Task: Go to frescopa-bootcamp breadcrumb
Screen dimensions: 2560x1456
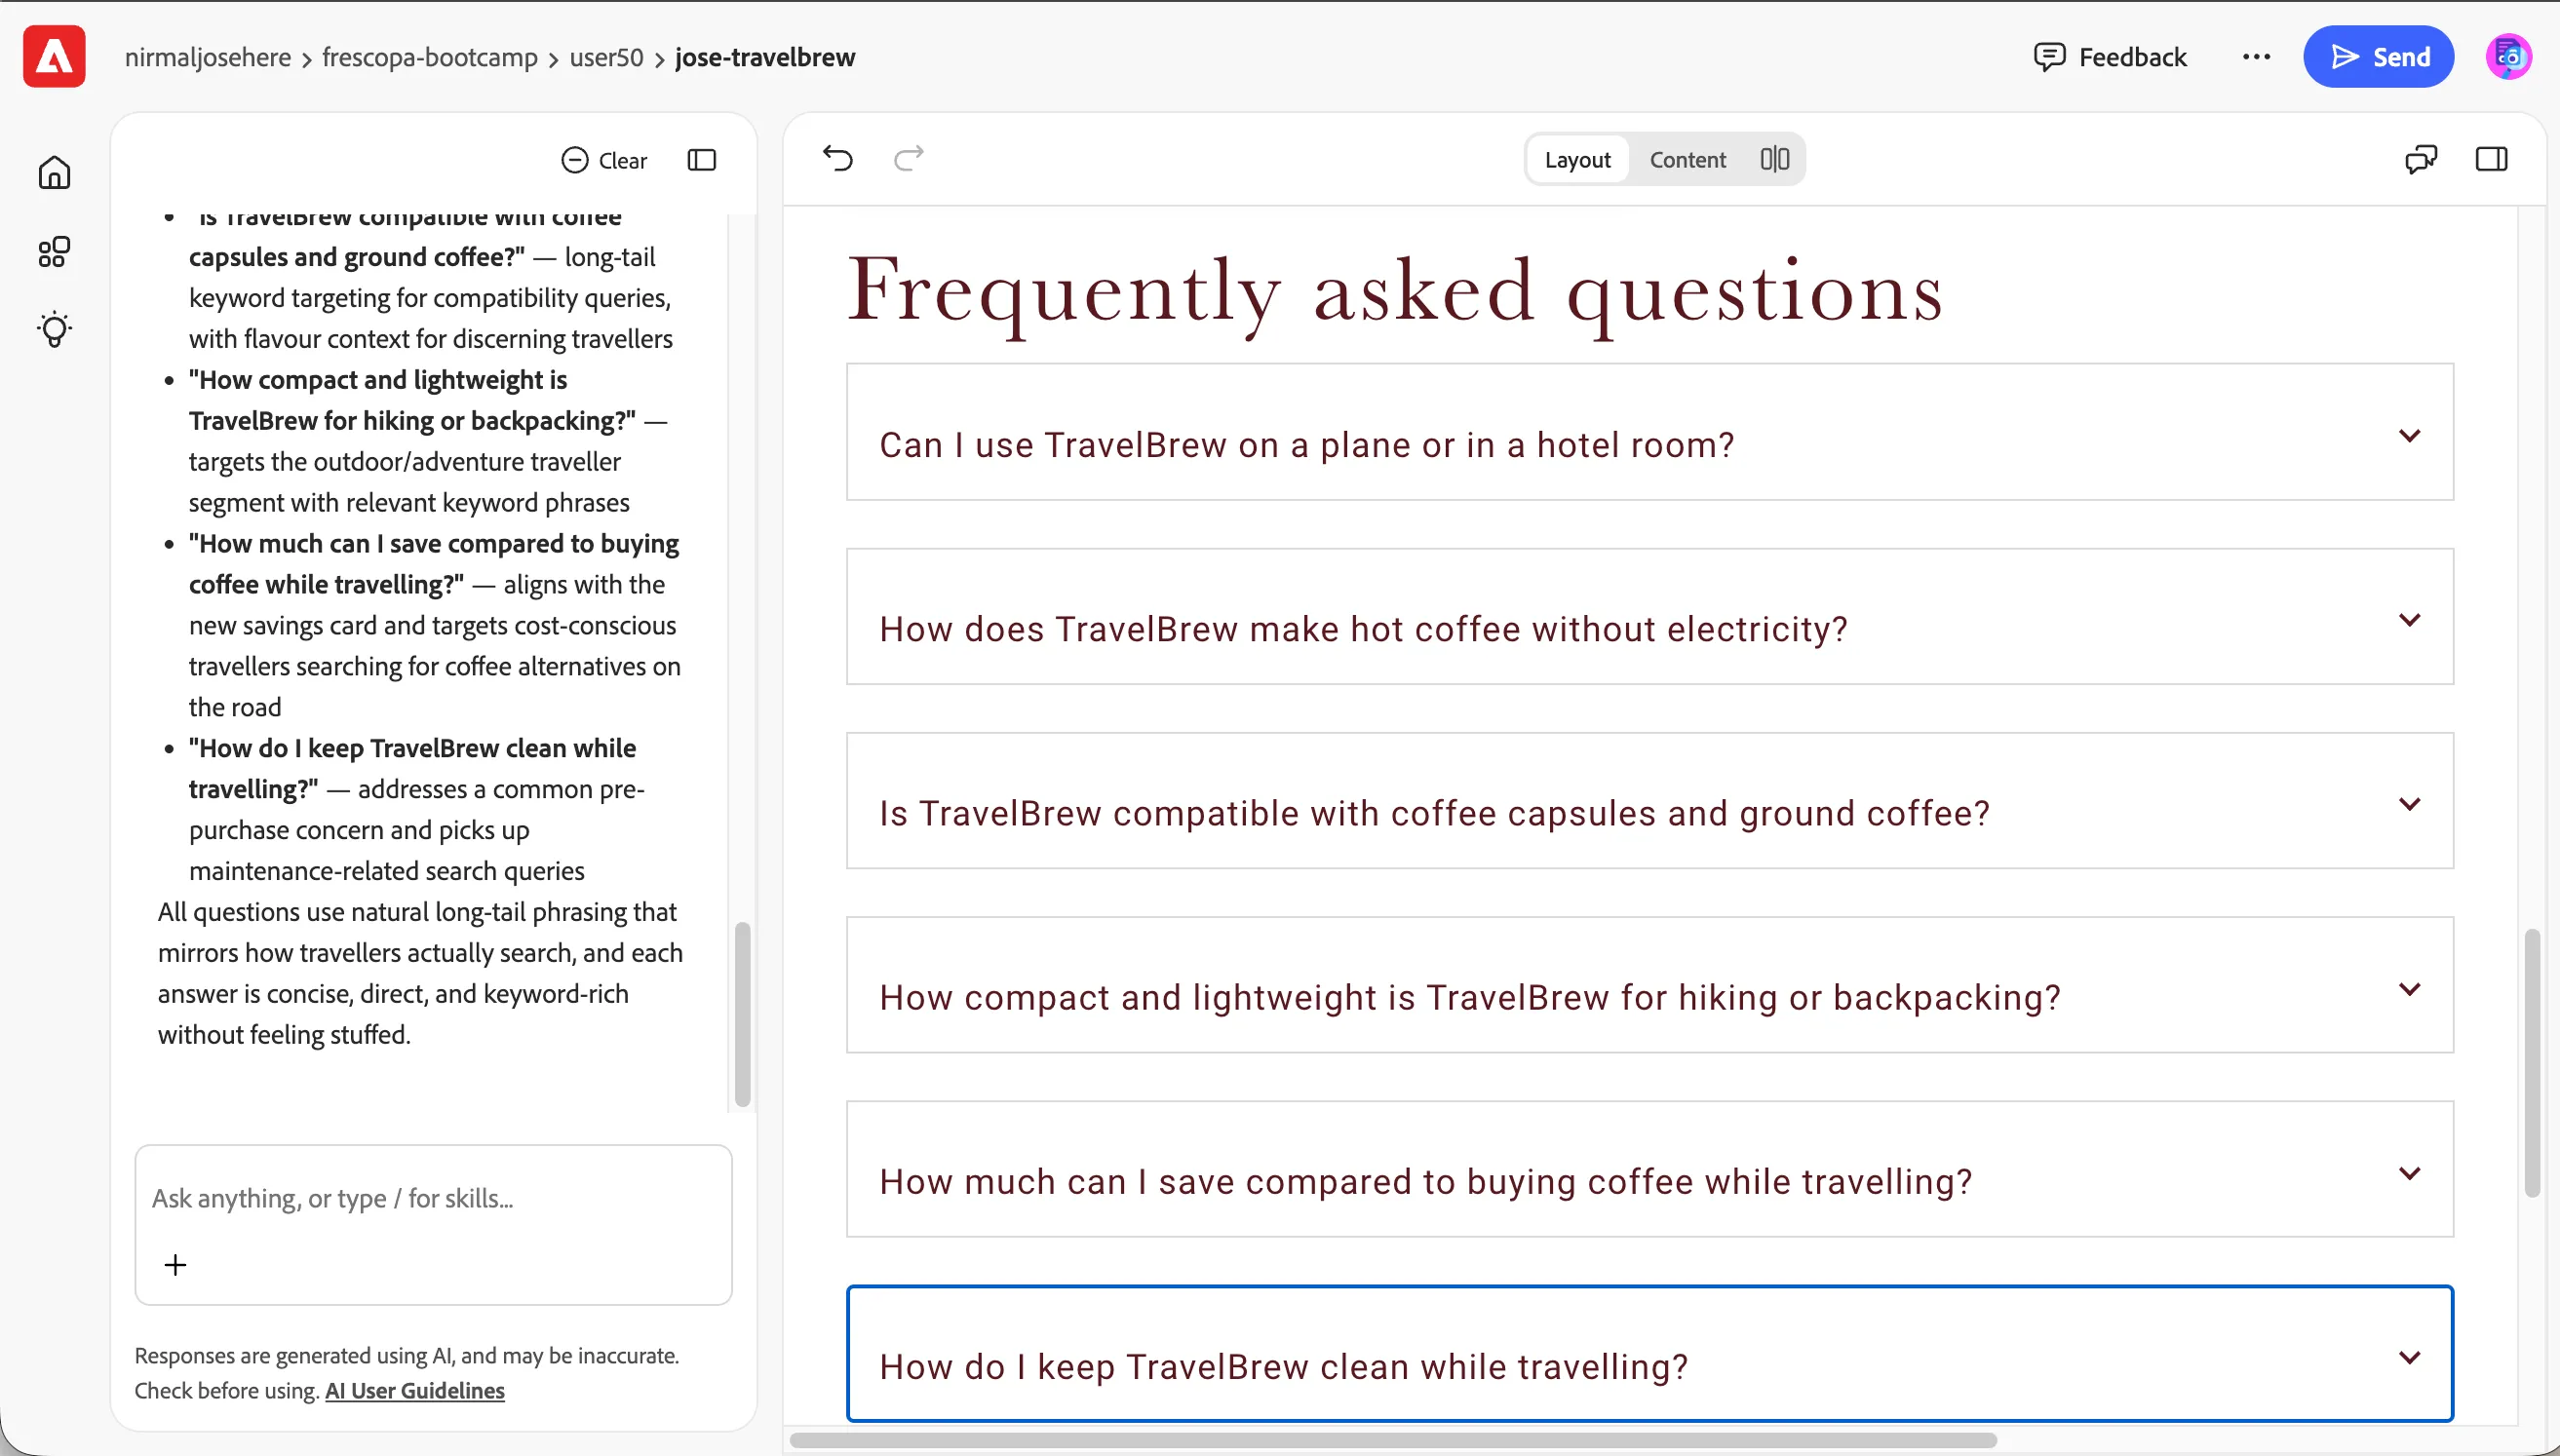Action: click(430, 57)
